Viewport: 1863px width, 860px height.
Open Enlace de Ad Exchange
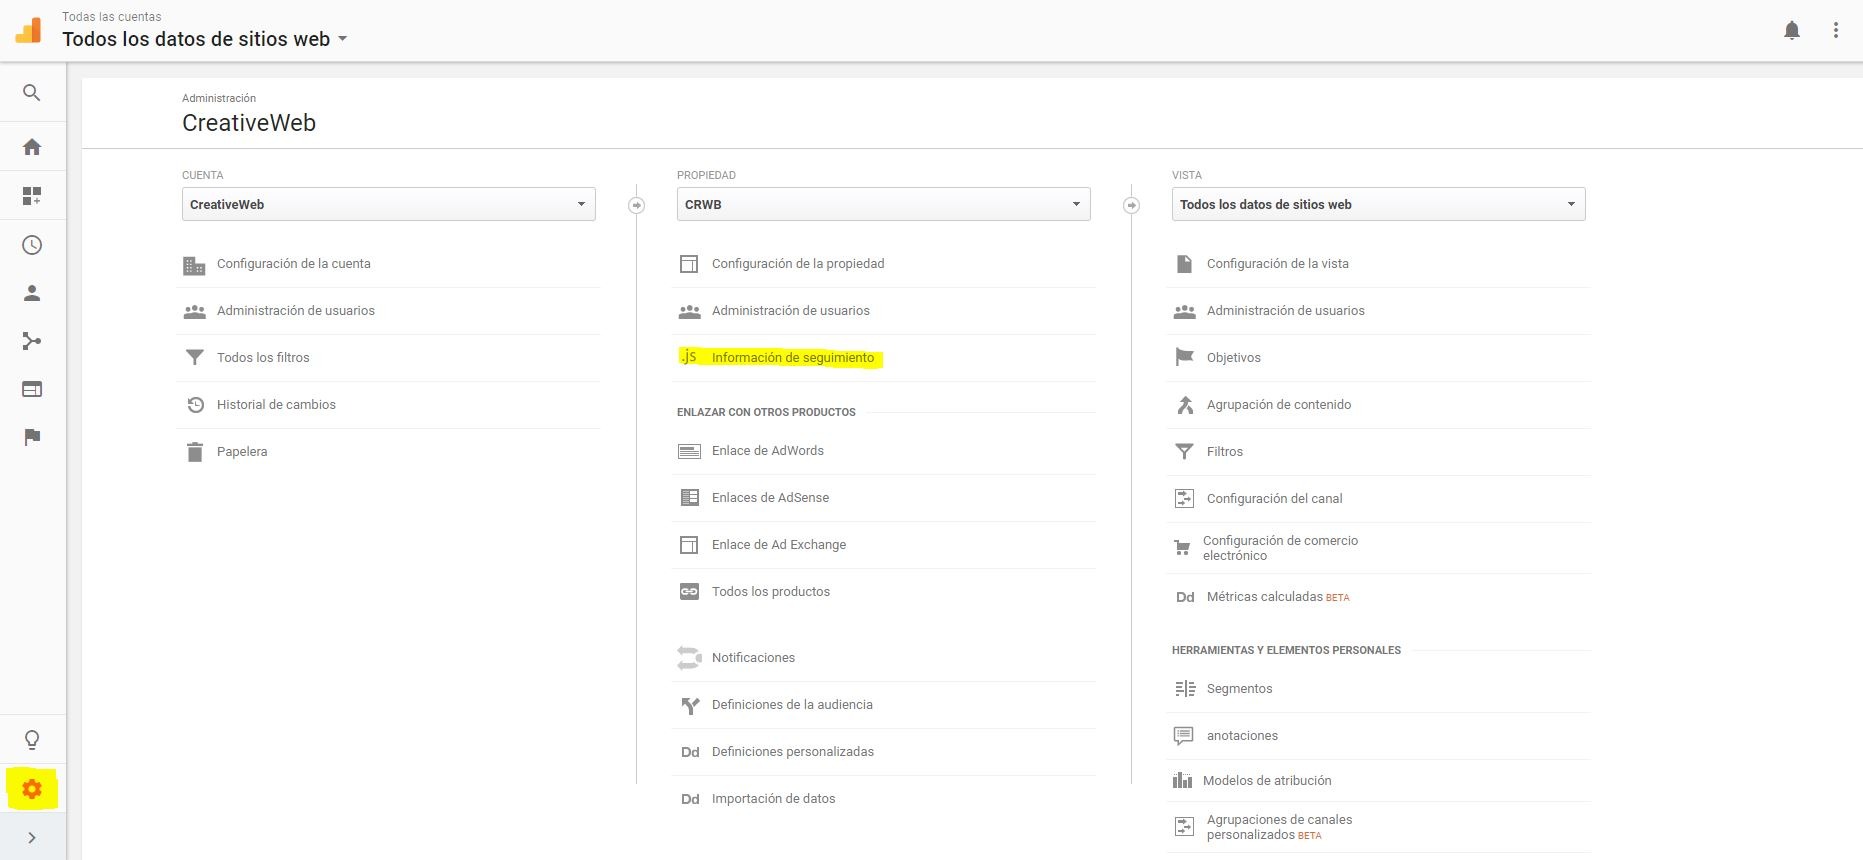(779, 545)
